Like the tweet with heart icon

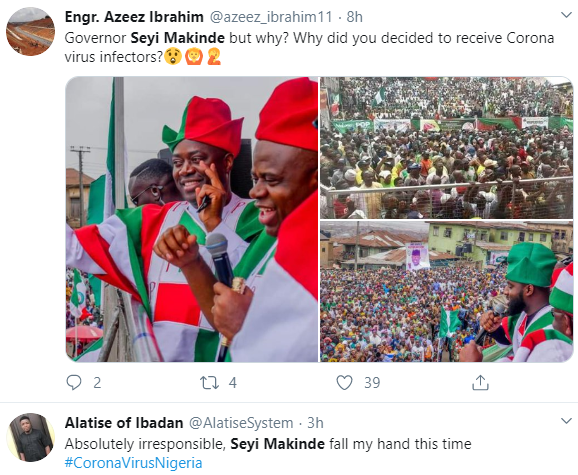coord(344,383)
